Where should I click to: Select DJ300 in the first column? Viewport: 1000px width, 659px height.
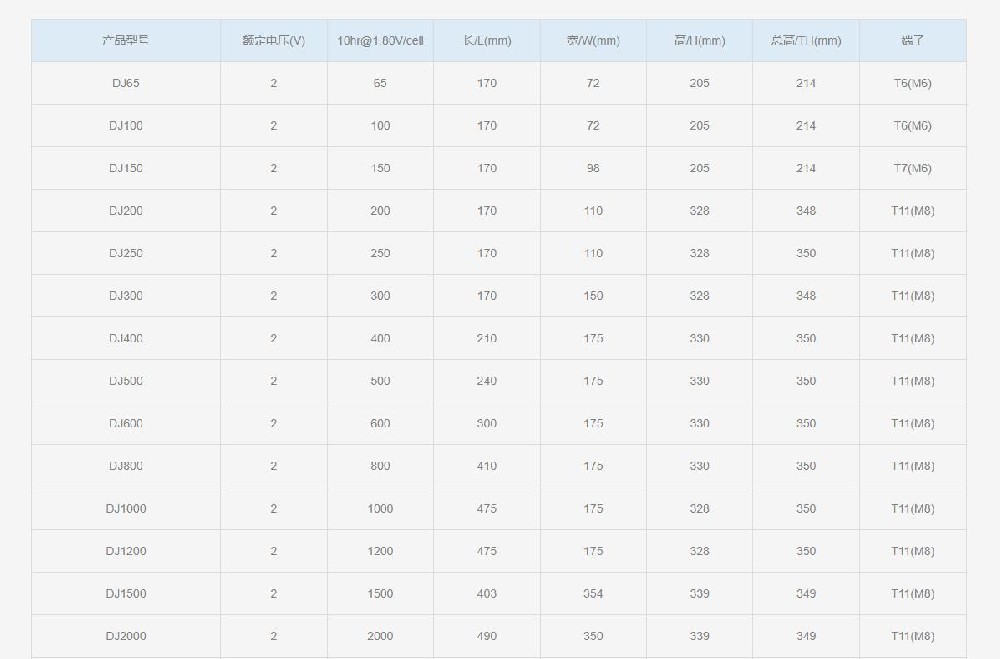(126, 296)
